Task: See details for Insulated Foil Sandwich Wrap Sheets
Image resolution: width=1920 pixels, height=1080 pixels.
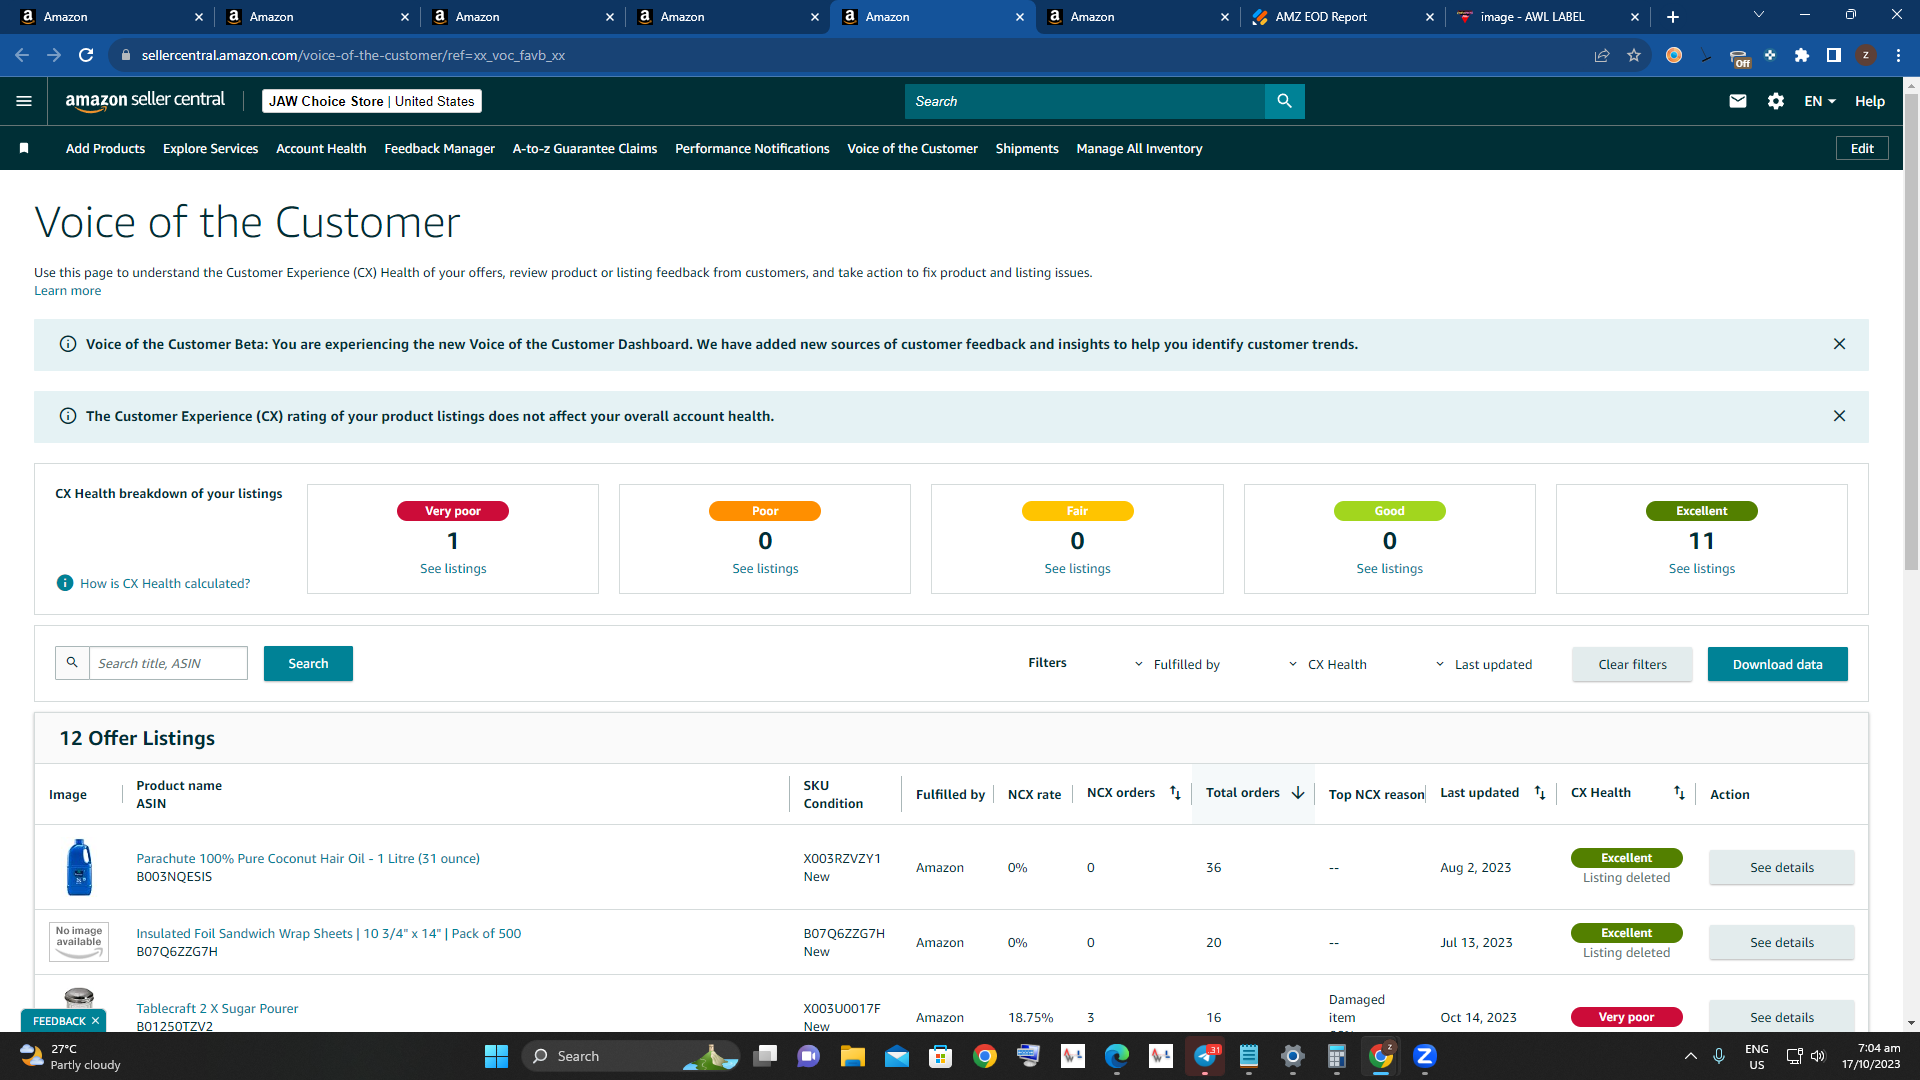Action: pyautogui.click(x=1781, y=942)
